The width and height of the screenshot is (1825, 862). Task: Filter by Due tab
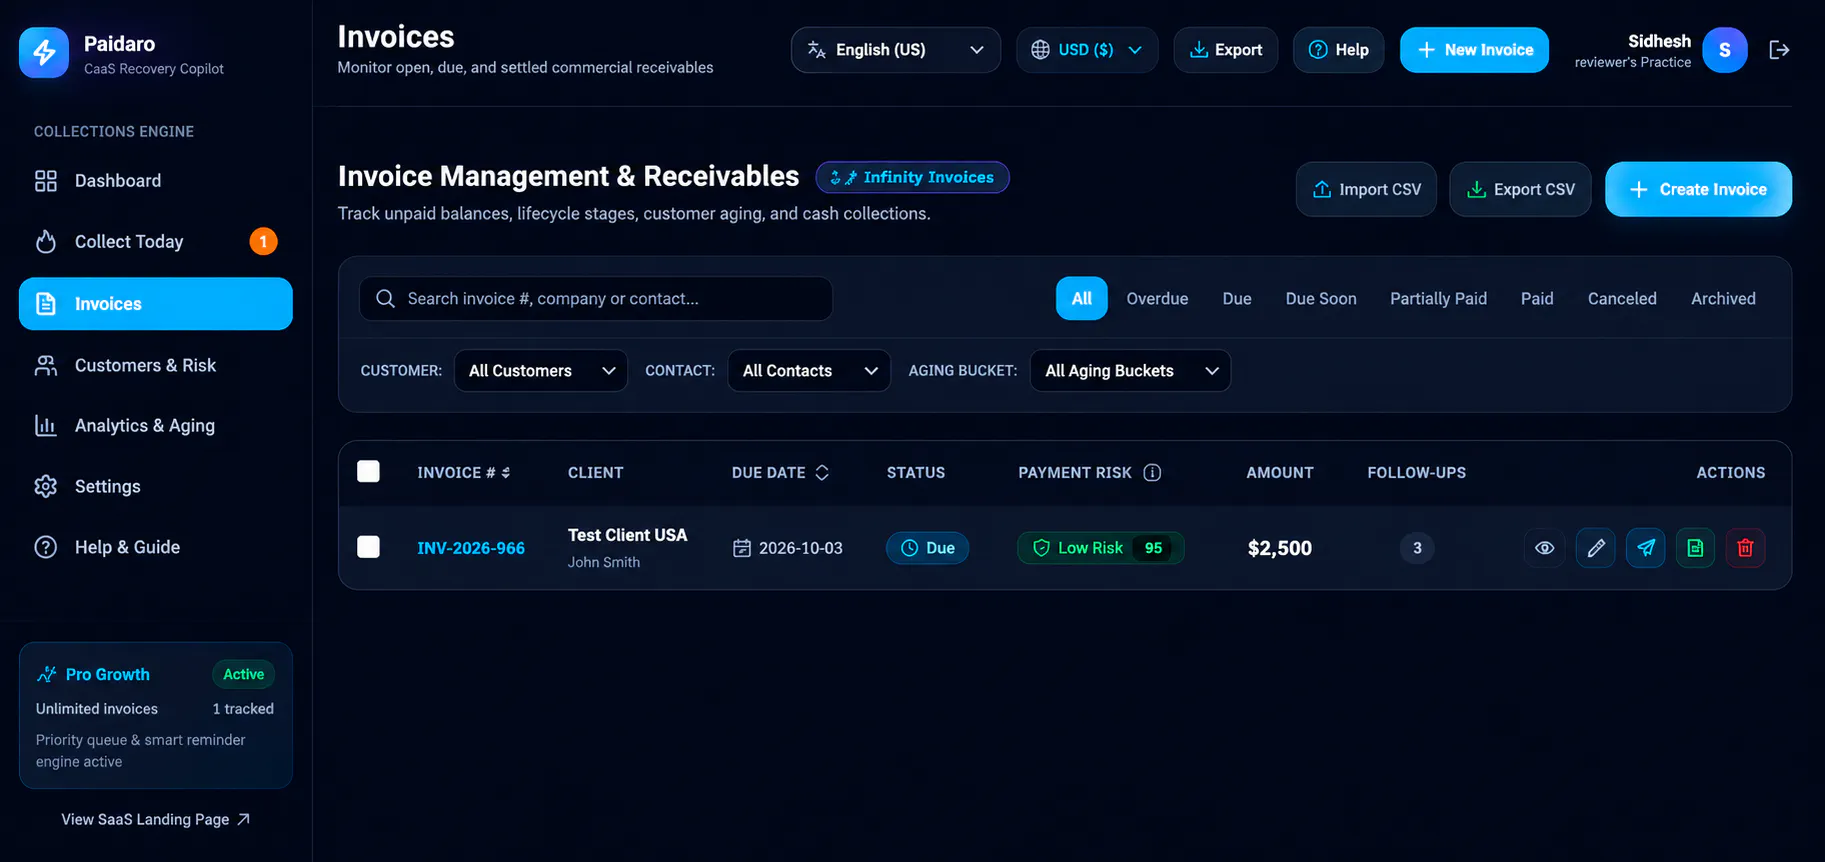(1237, 299)
